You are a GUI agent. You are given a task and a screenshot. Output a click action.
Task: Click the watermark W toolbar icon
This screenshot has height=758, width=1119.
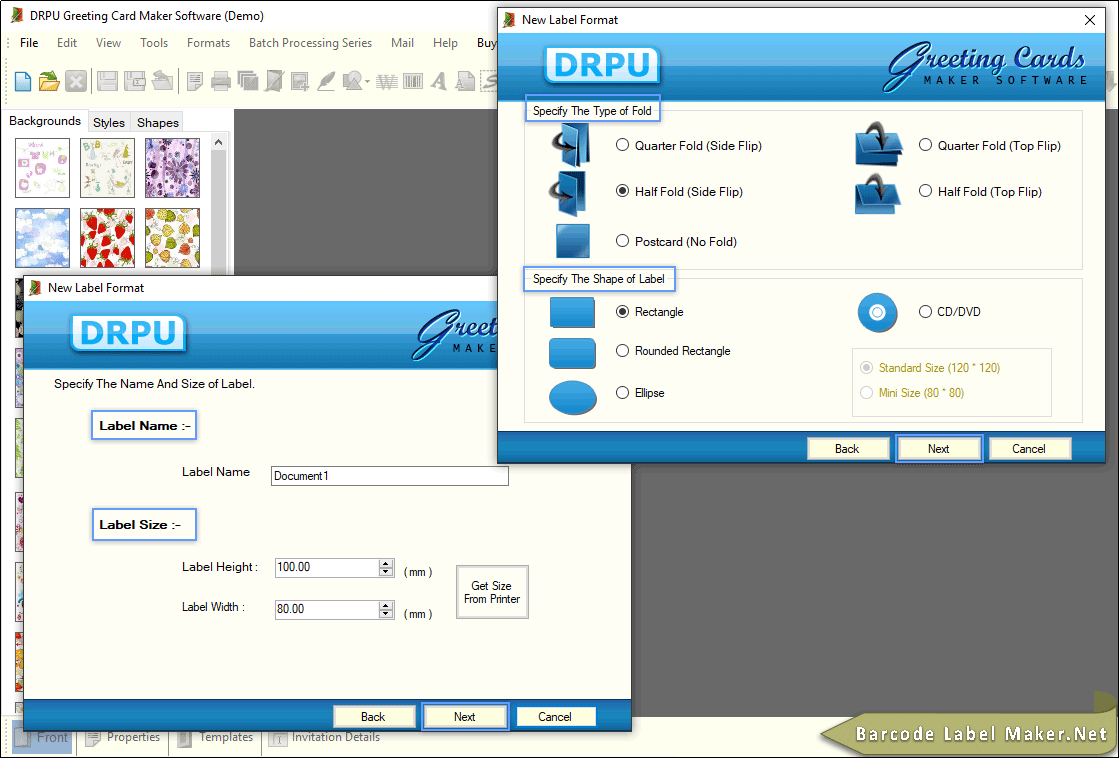point(387,82)
